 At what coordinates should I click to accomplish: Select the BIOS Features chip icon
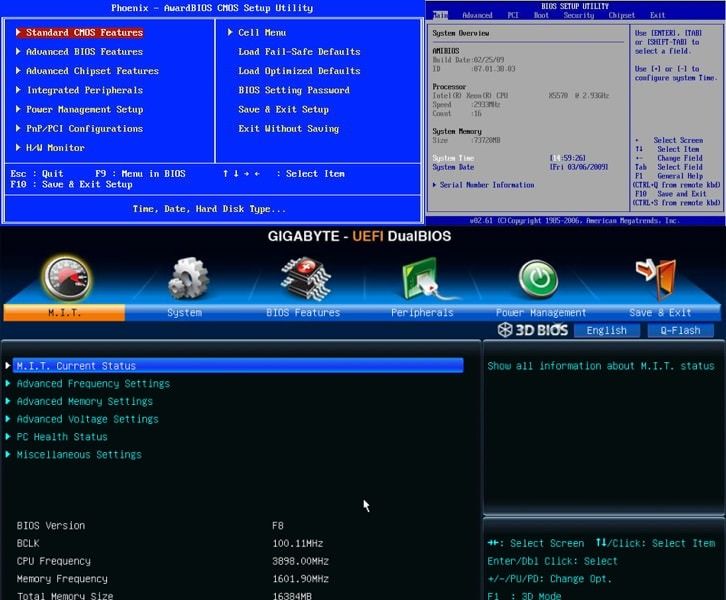pos(304,279)
